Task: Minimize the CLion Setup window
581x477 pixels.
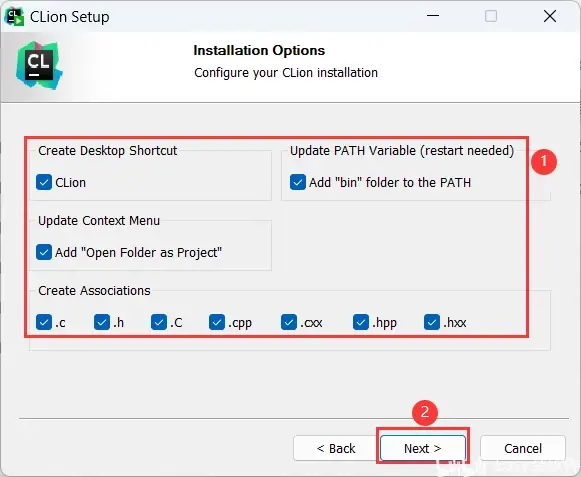Action: coord(433,16)
